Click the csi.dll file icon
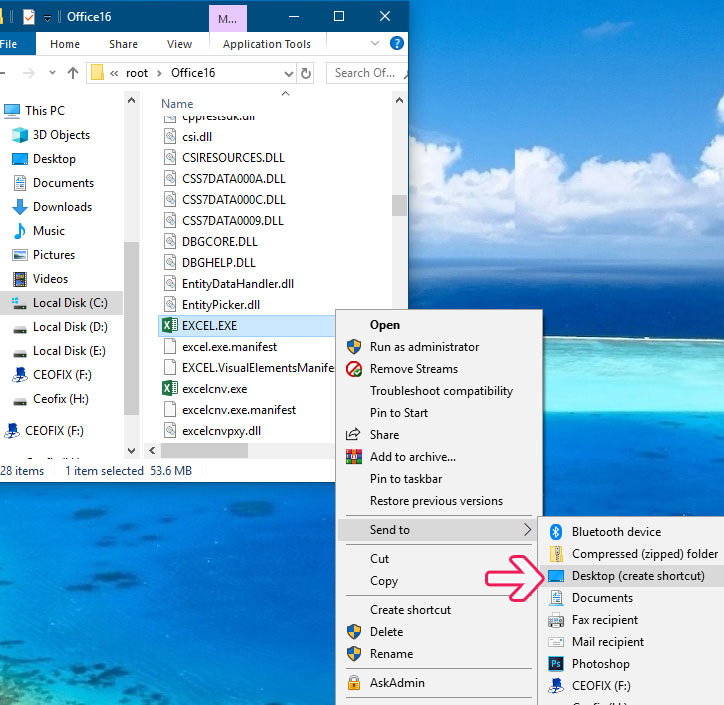Image resolution: width=724 pixels, height=705 pixels. coord(170,137)
